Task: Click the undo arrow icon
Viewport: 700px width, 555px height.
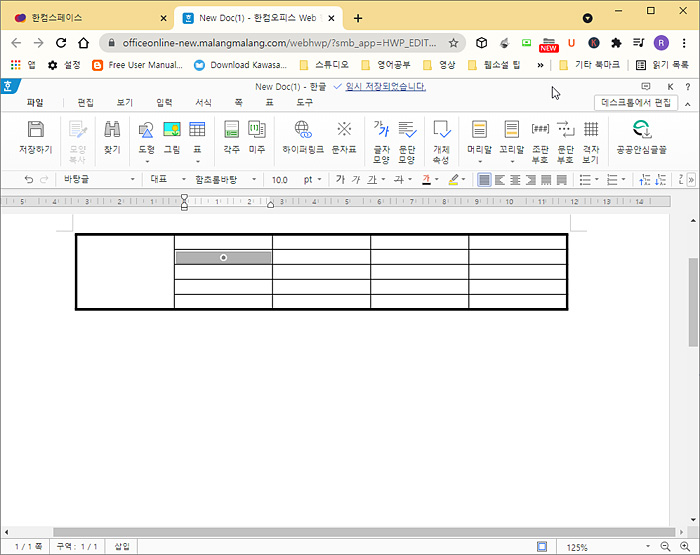Action: point(29,179)
